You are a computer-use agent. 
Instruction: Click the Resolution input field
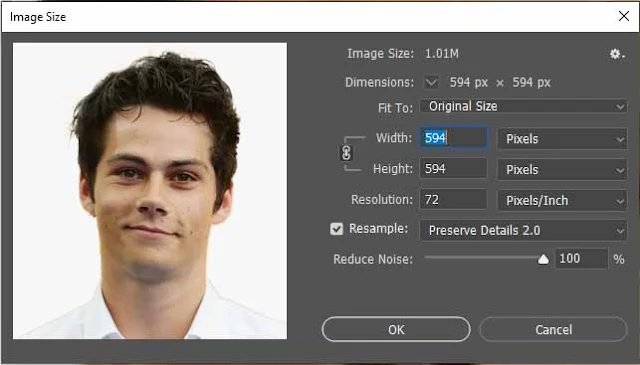point(453,199)
